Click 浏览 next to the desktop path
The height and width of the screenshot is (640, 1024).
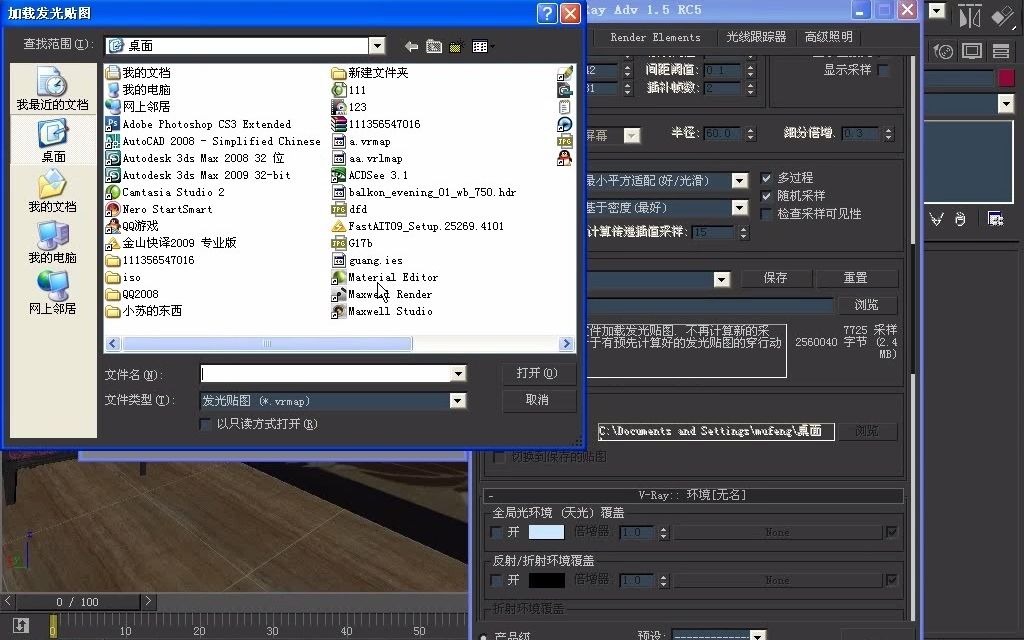click(x=868, y=430)
